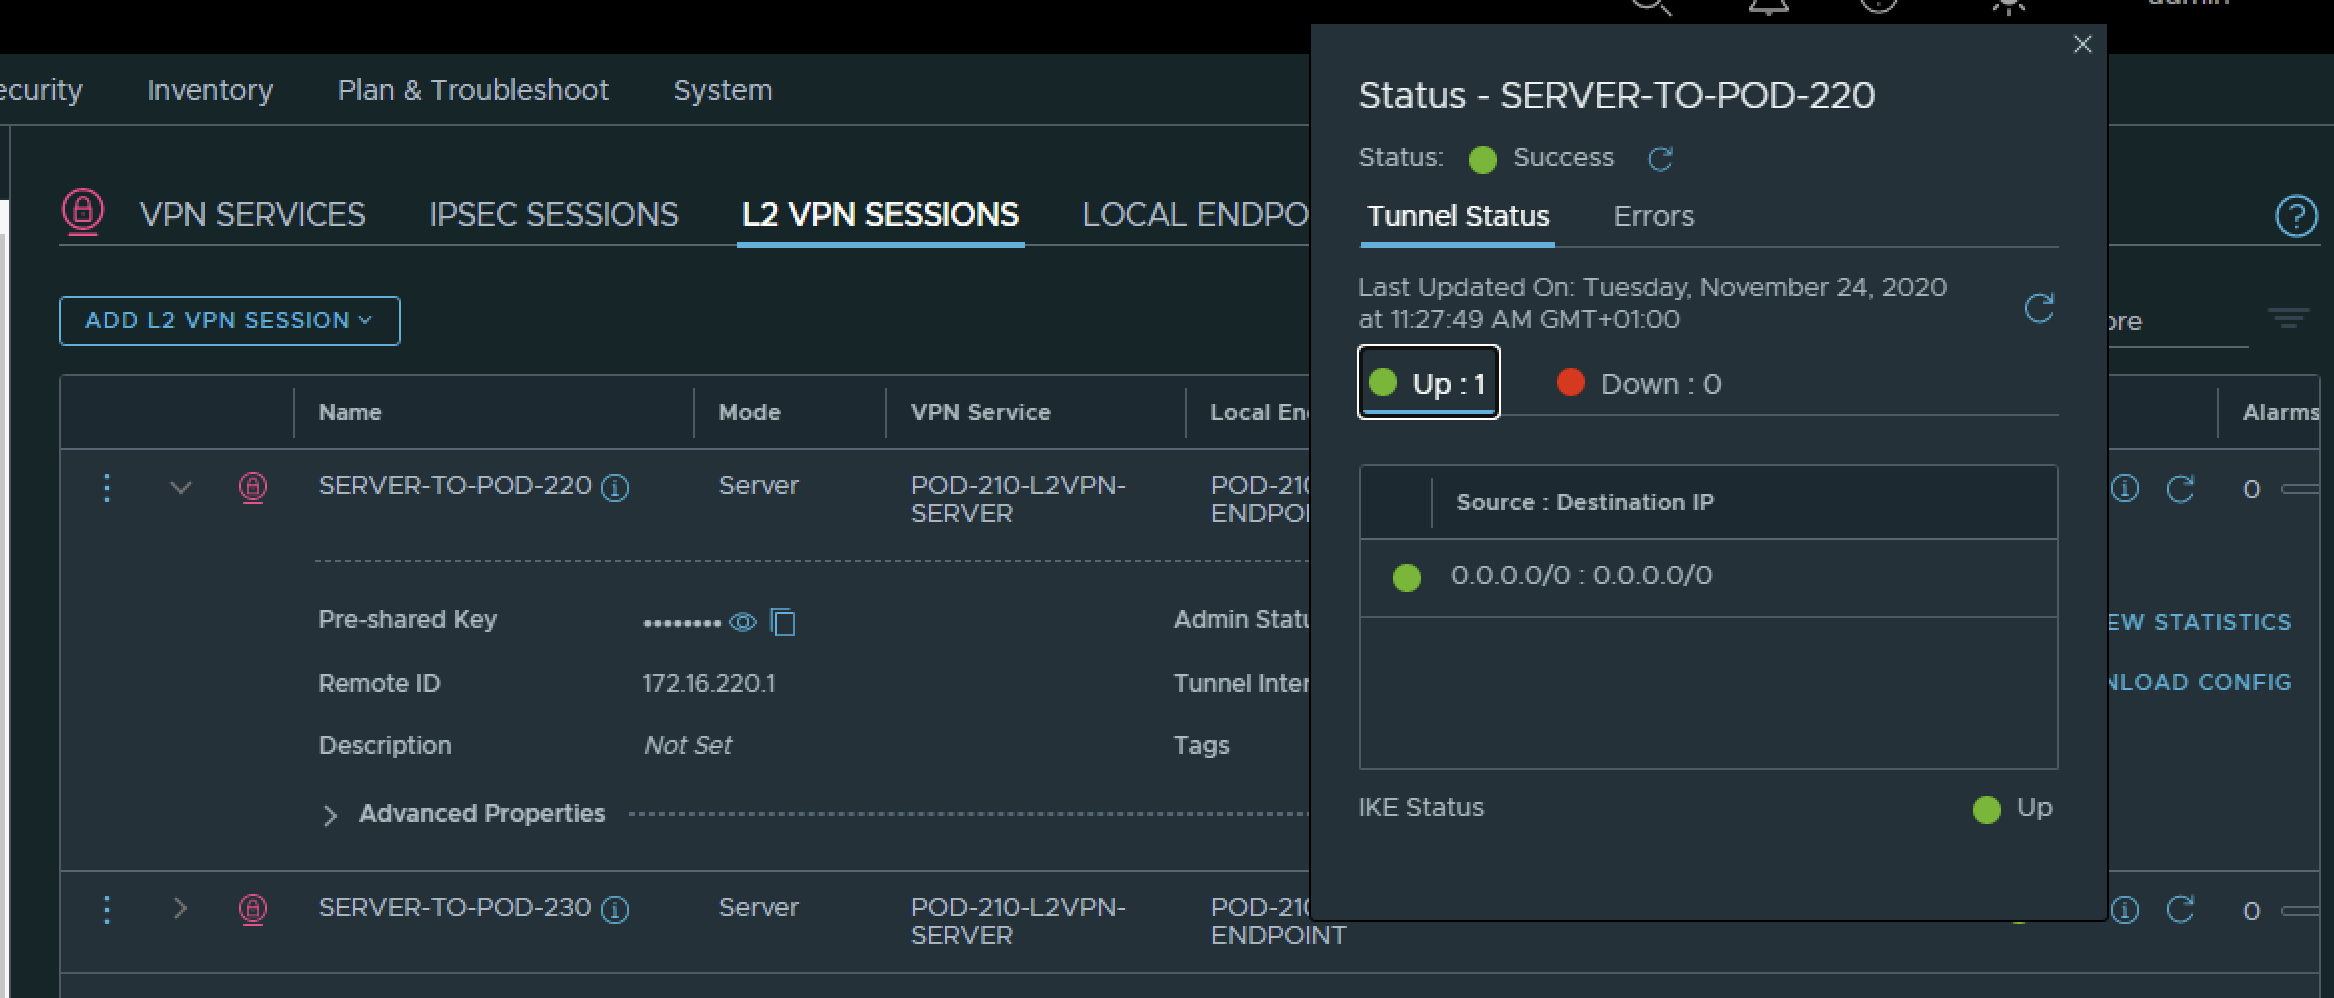Open three-dot actions menu for SERVER-TO-POD-230

107,910
